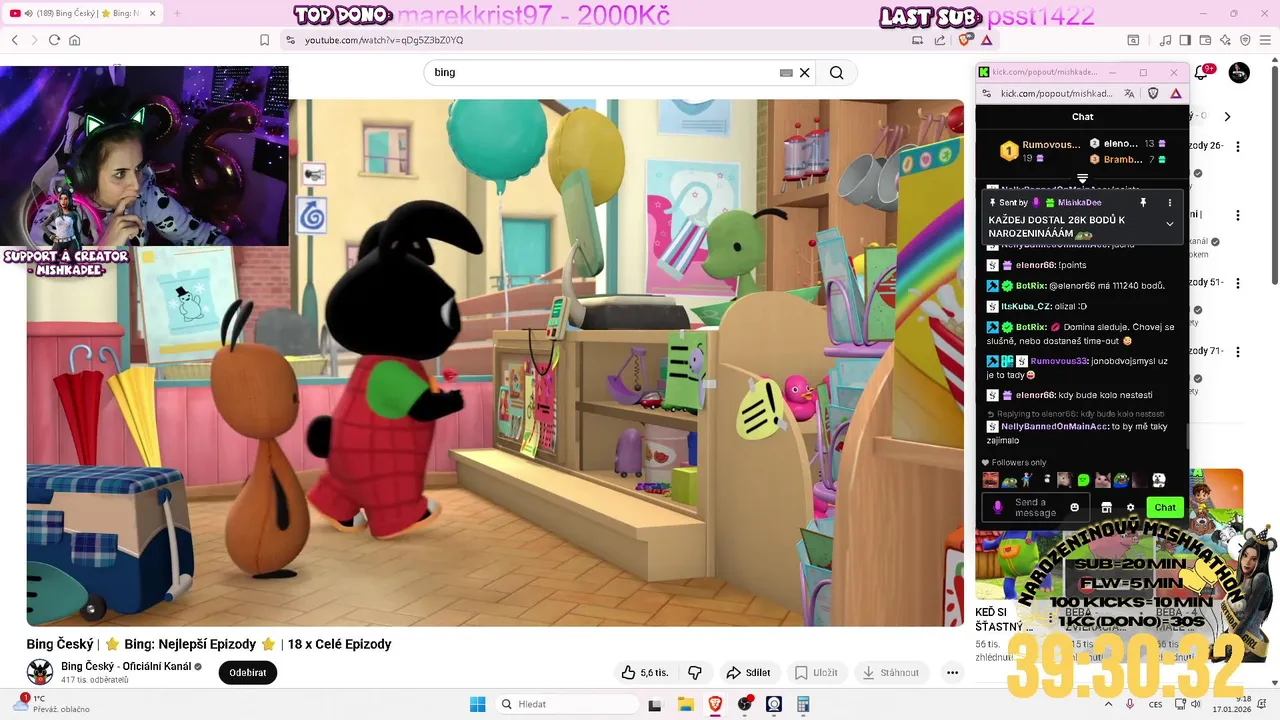Collapse the pinned message chevron
Viewport: 1280px width, 720px height.
[1170, 224]
